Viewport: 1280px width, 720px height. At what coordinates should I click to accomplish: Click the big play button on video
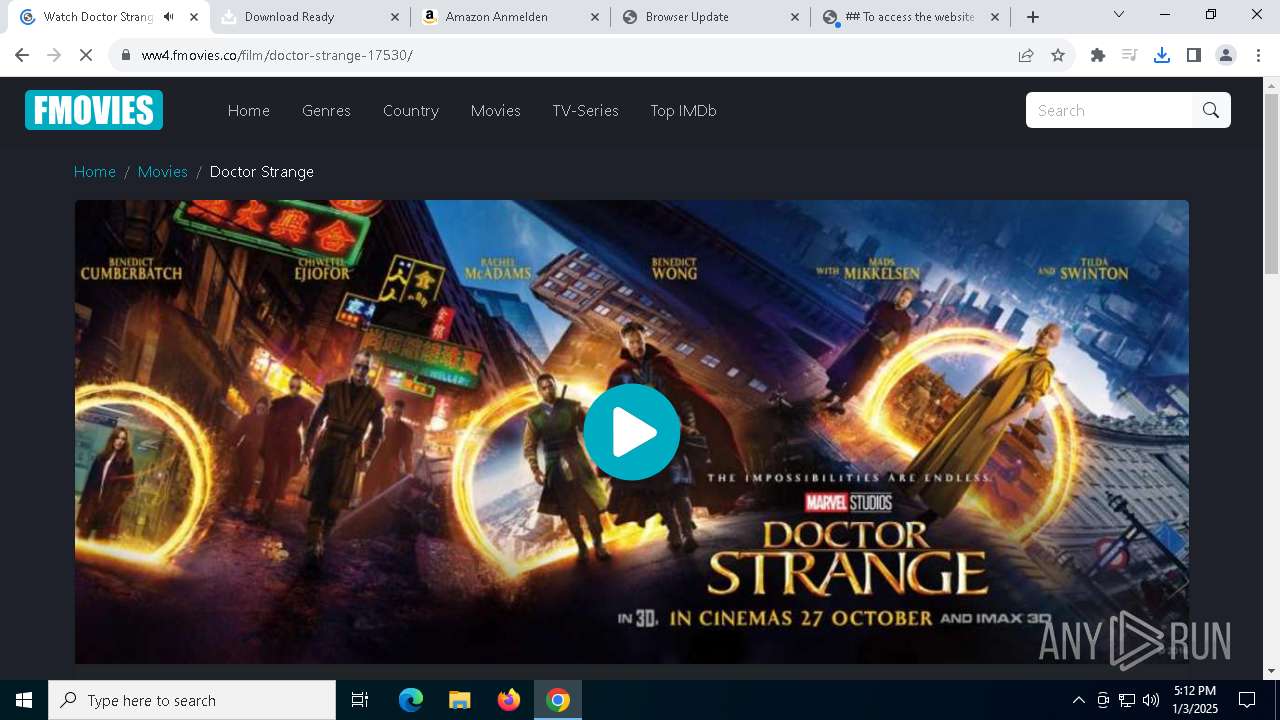(x=632, y=432)
